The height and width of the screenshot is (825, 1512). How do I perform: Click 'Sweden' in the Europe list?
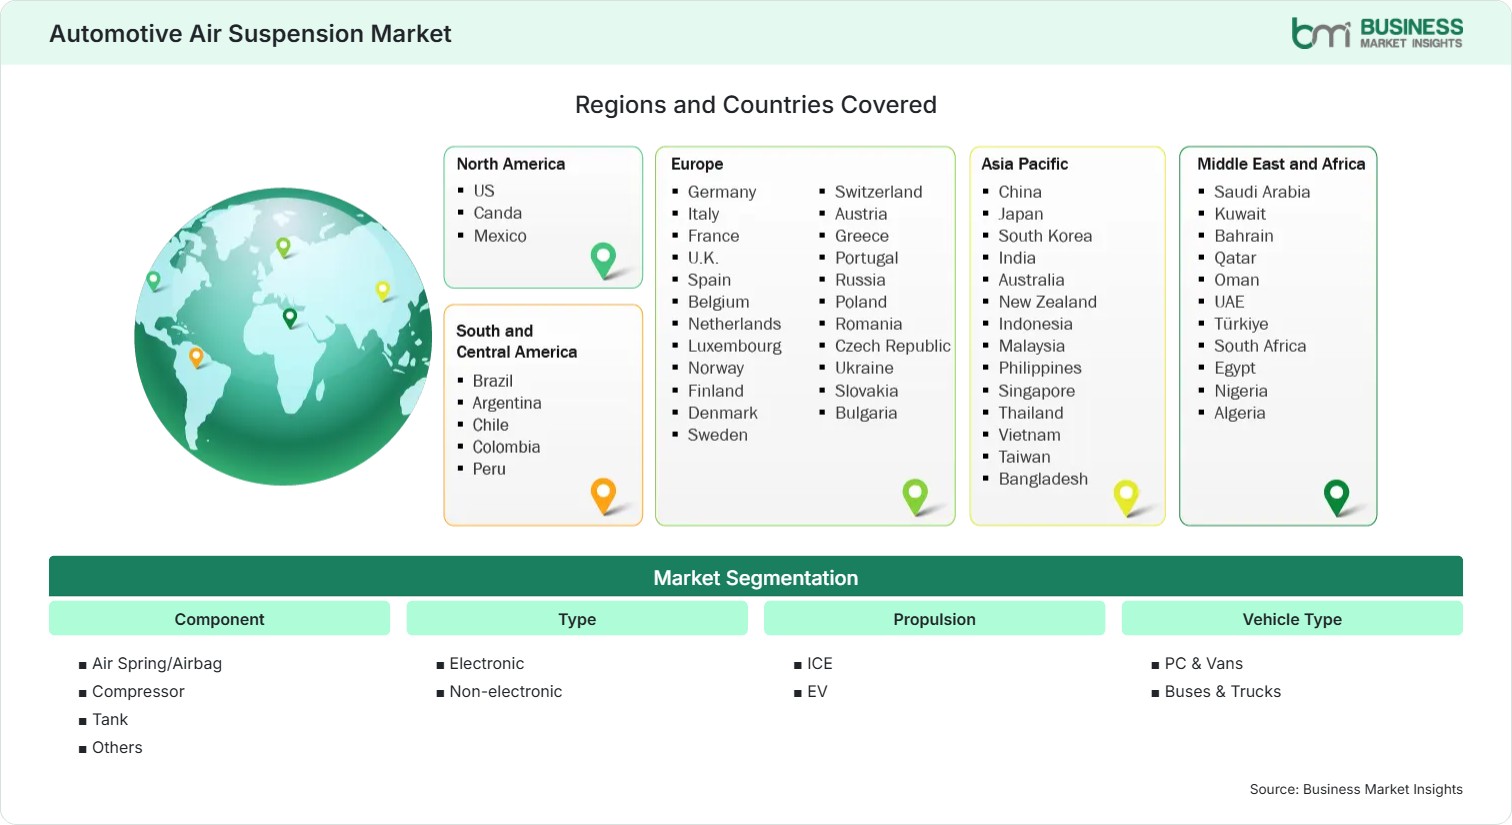718,435
